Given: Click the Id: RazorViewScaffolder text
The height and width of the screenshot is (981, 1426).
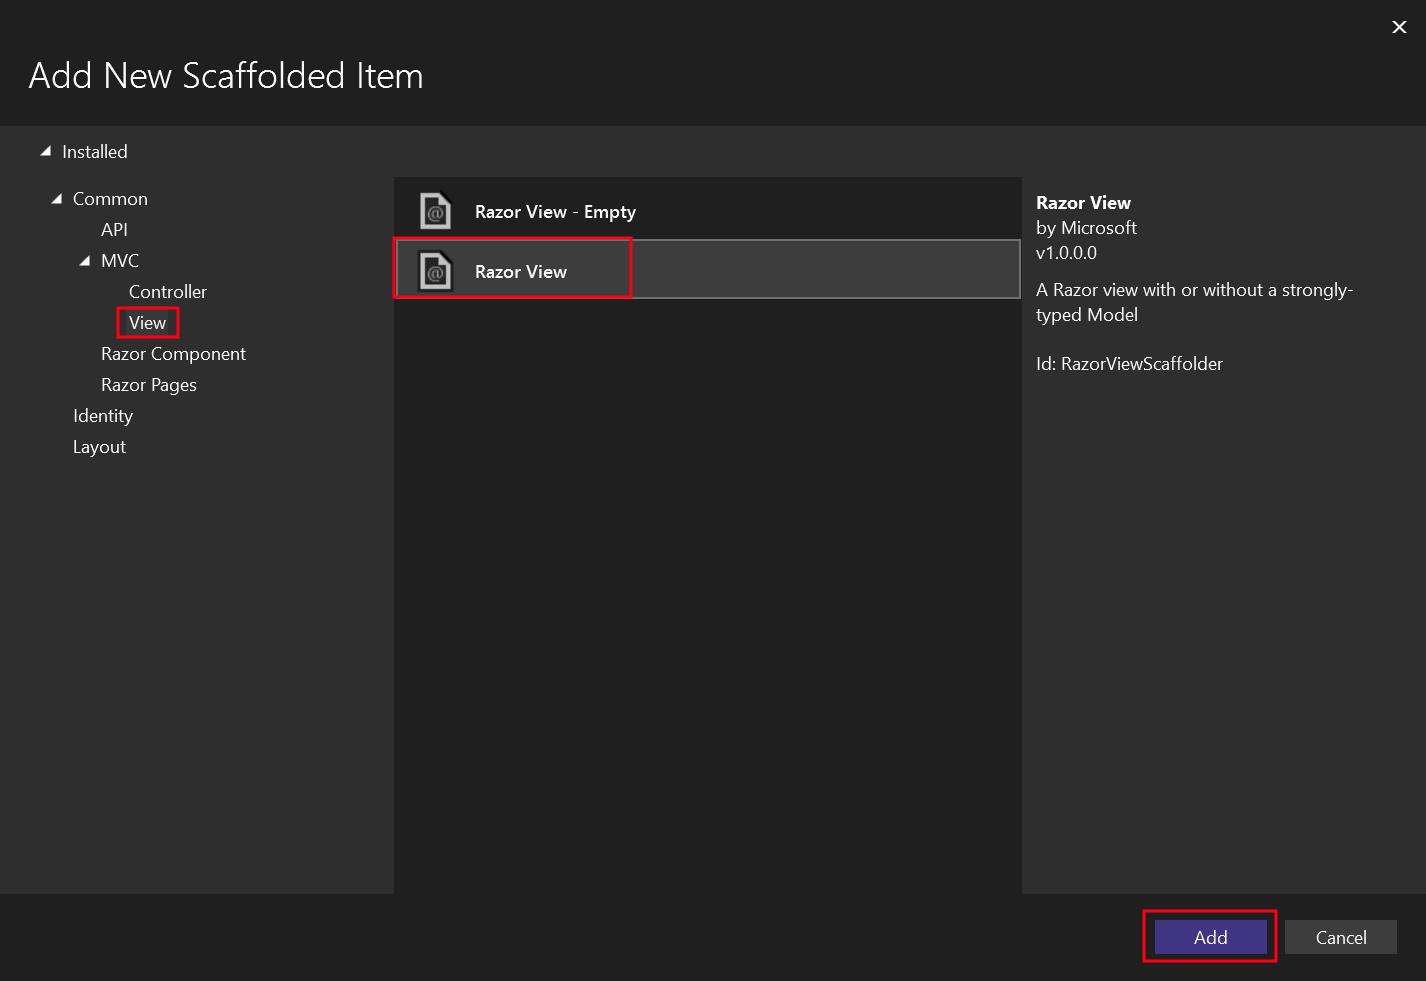Looking at the screenshot, I should pos(1129,363).
